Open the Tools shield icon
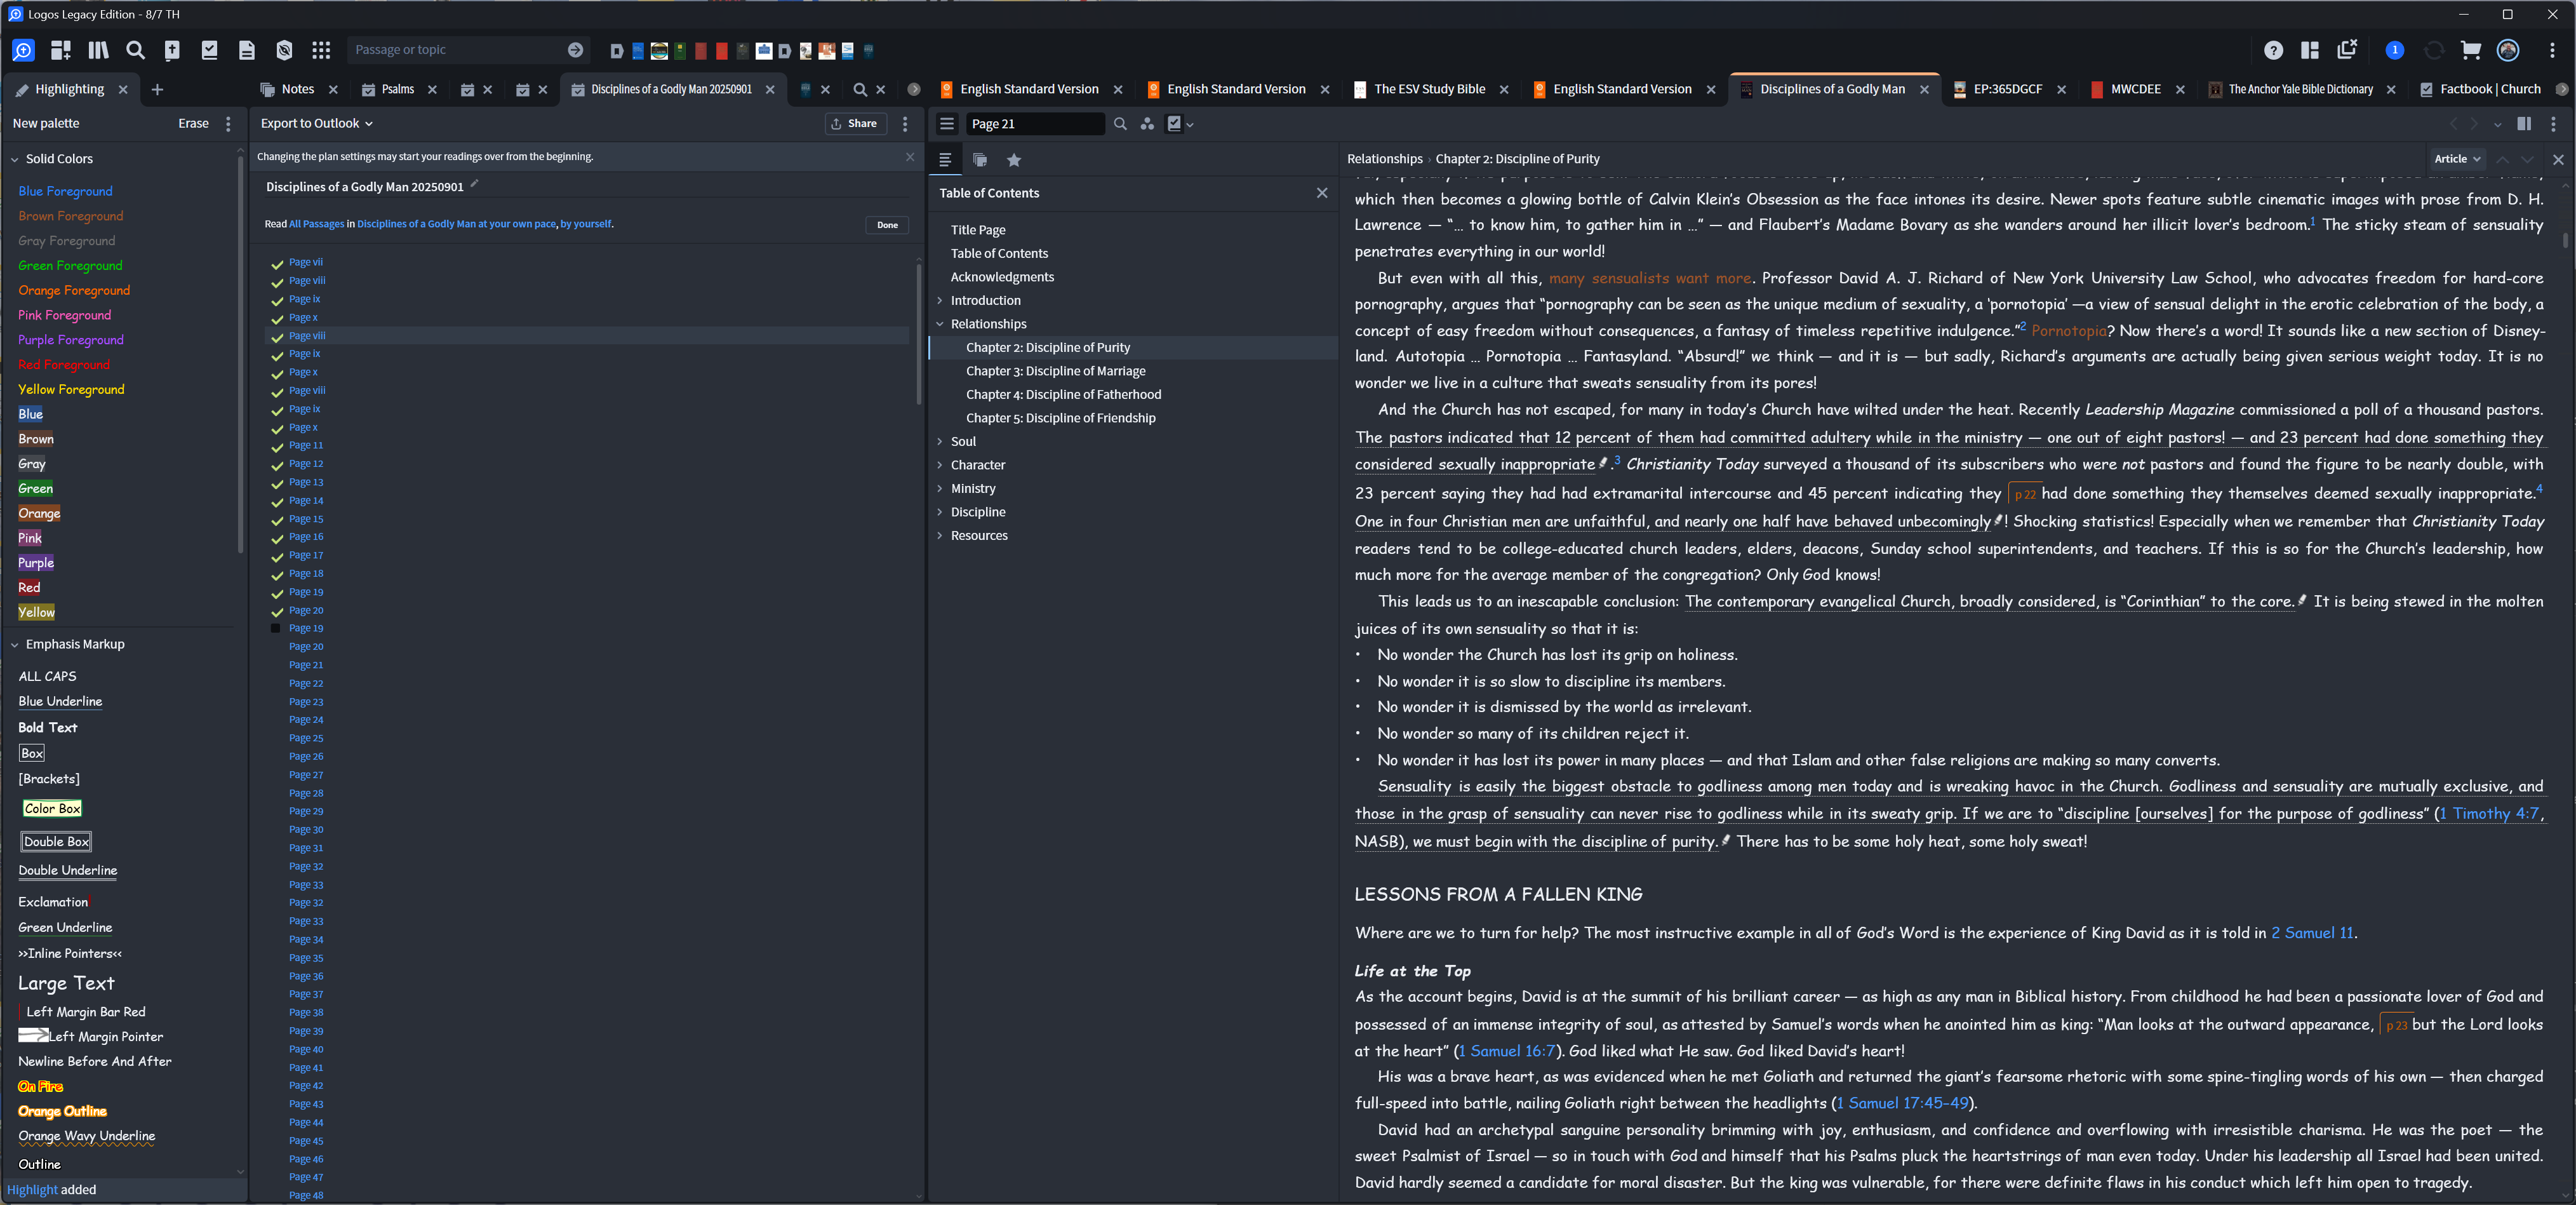 click(285, 50)
